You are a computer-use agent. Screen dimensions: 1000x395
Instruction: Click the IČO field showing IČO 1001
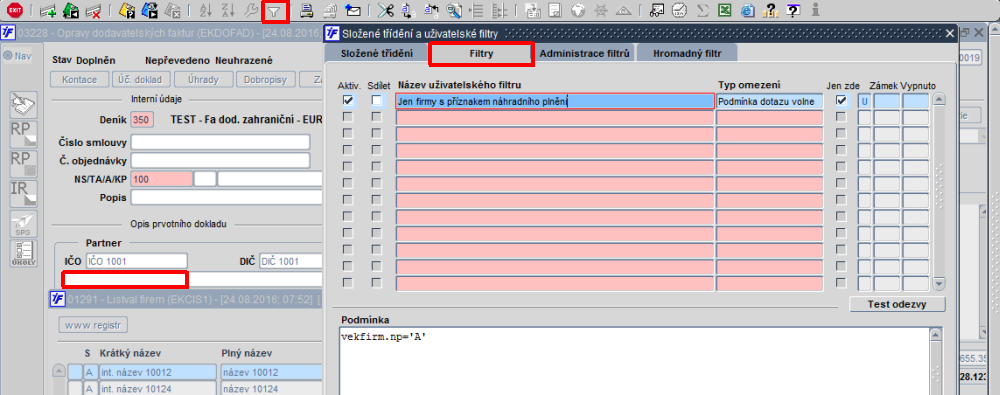[x=136, y=261]
